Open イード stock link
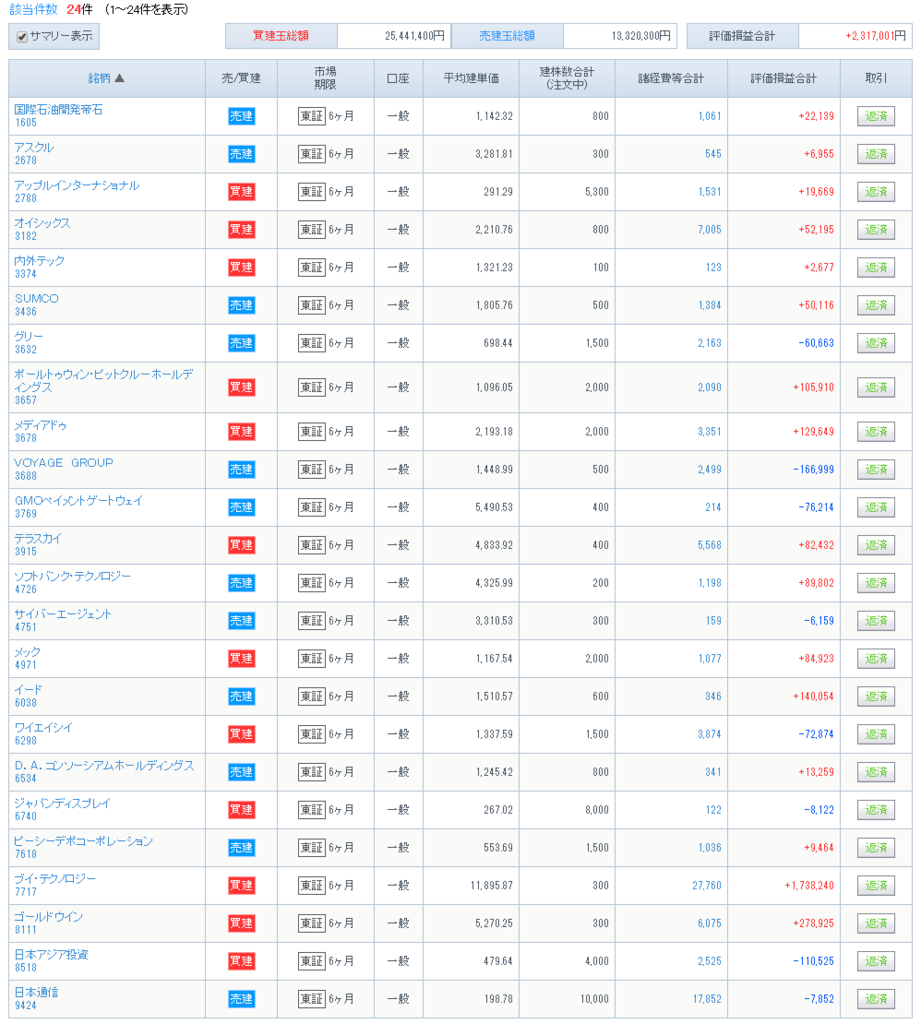This screenshot has height=1024, width=921. click(x=28, y=690)
